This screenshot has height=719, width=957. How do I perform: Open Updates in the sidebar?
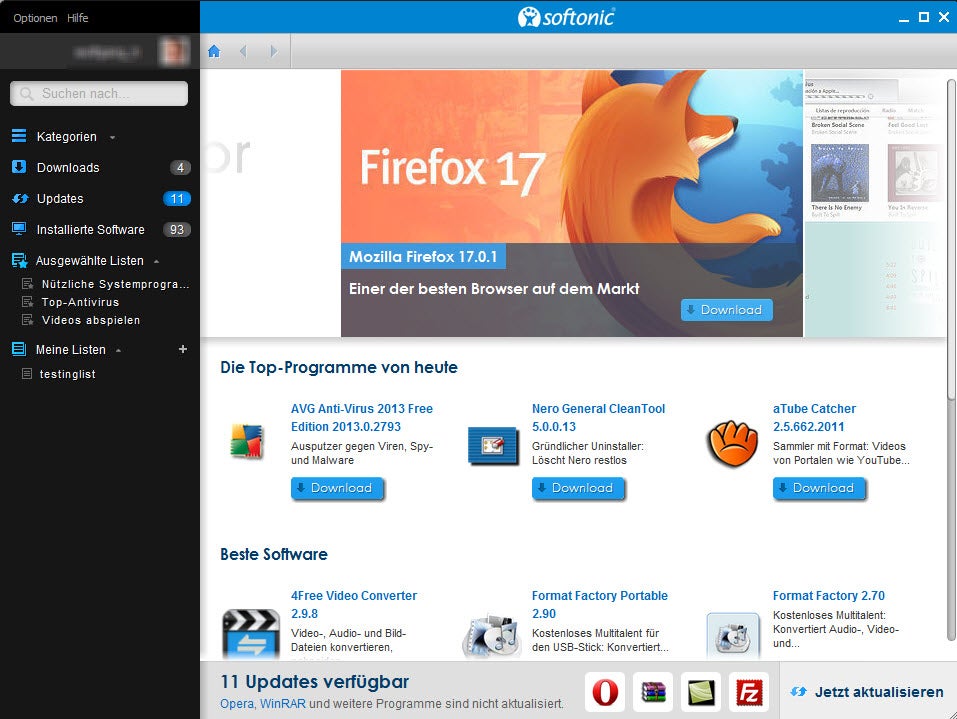pos(60,198)
